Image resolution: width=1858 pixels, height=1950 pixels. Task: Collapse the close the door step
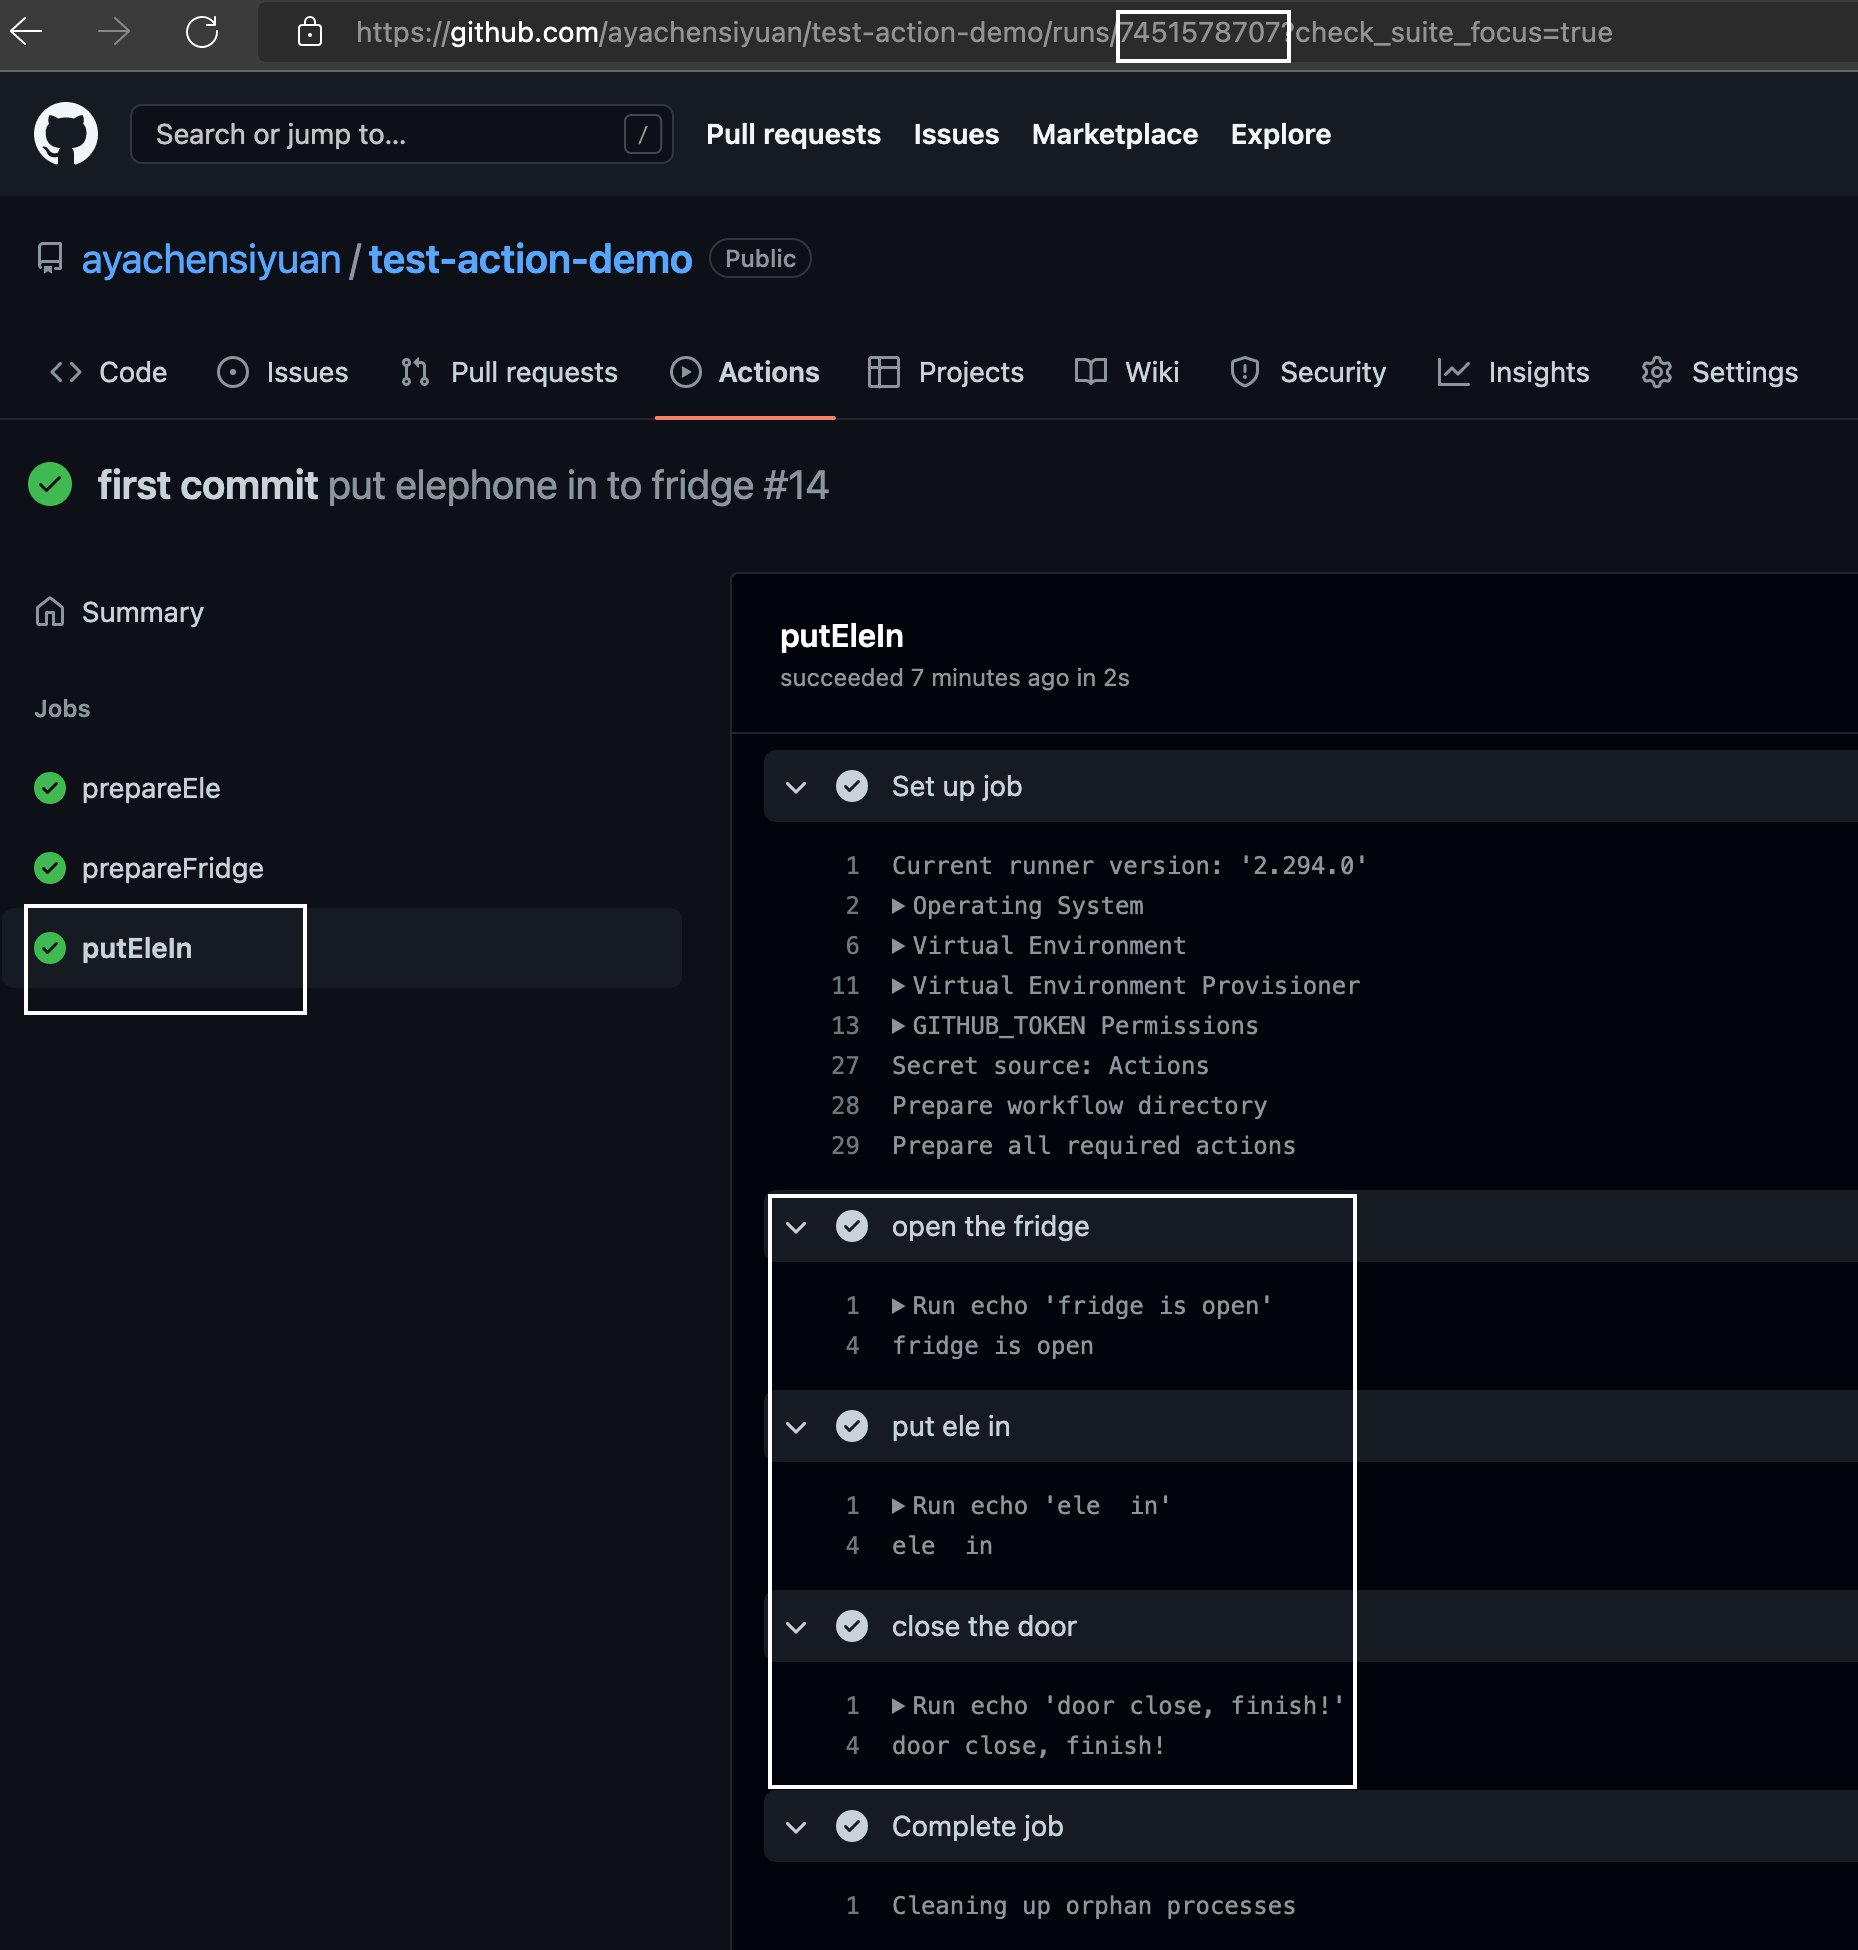click(x=796, y=1627)
